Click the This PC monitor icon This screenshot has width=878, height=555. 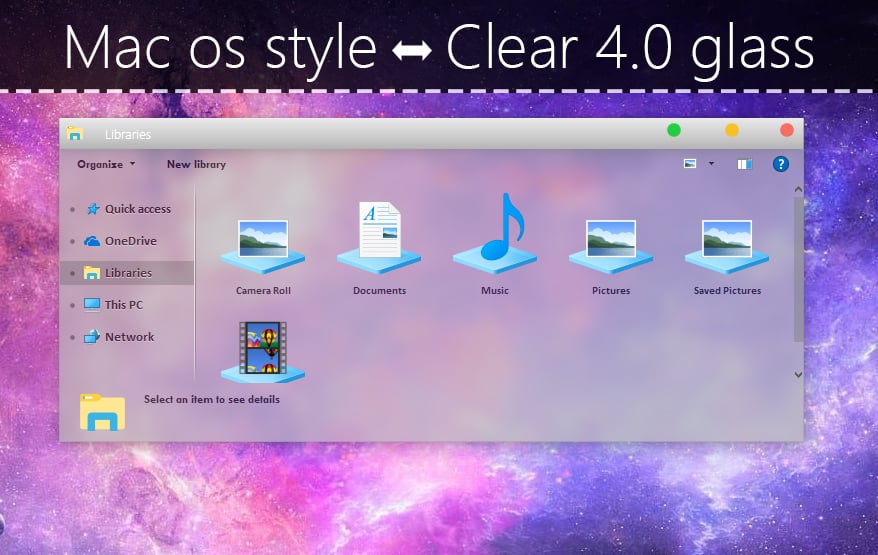click(x=92, y=305)
